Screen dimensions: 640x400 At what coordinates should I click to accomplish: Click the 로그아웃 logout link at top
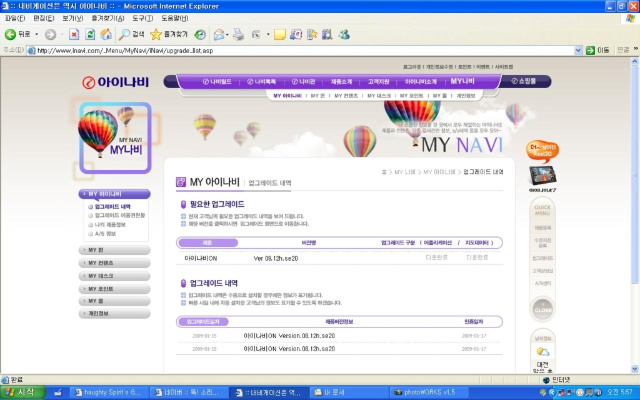pyautogui.click(x=412, y=67)
